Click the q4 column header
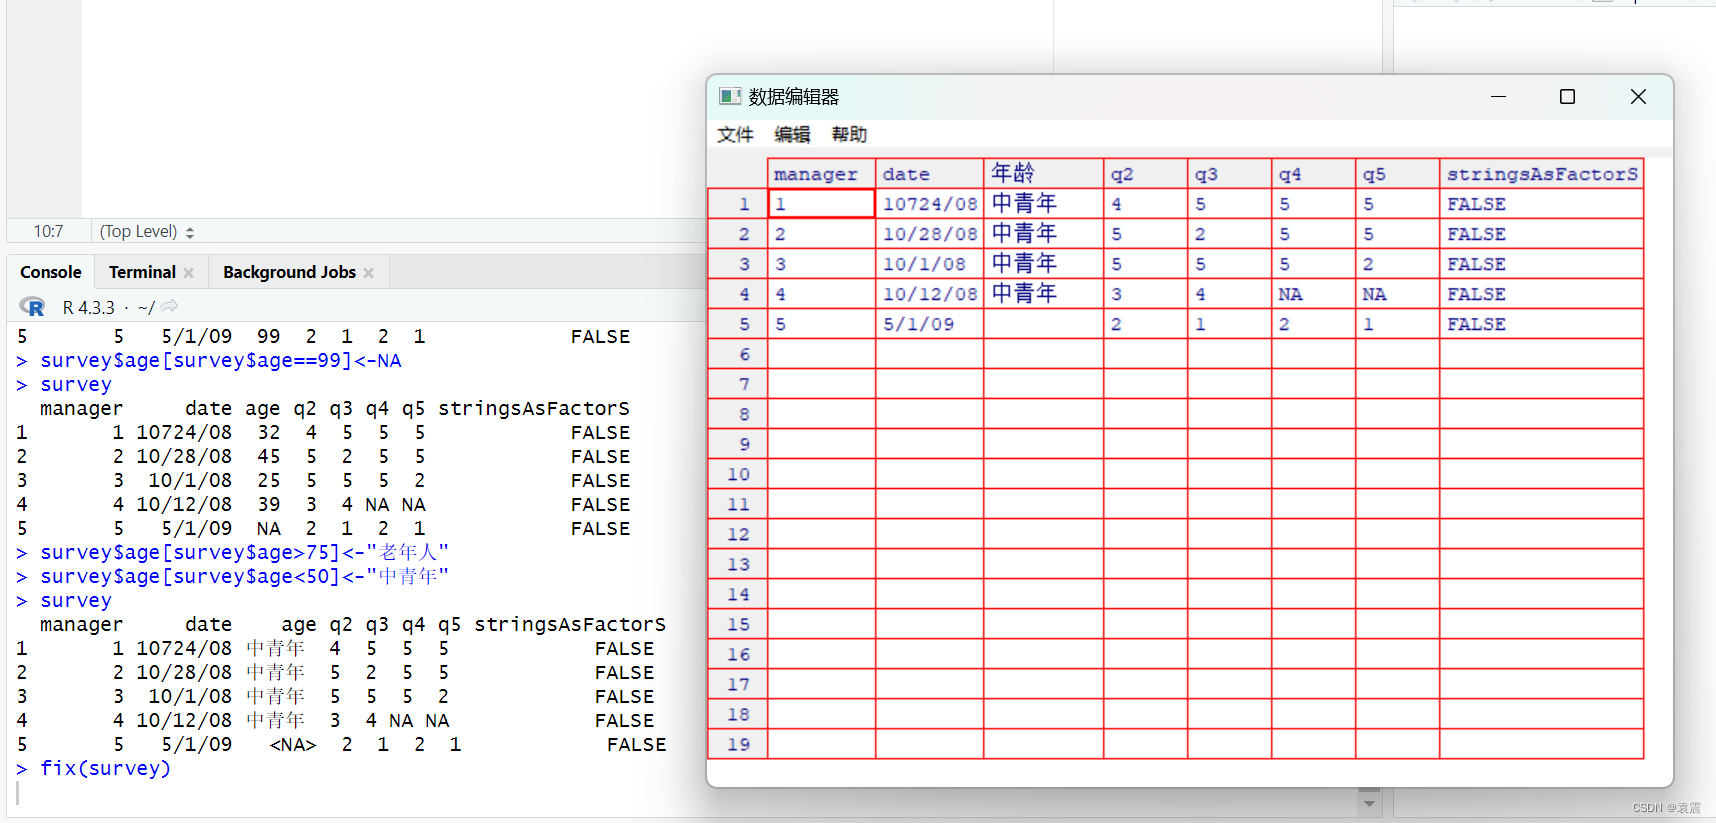This screenshot has width=1716, height=823. click(1313, 173)
